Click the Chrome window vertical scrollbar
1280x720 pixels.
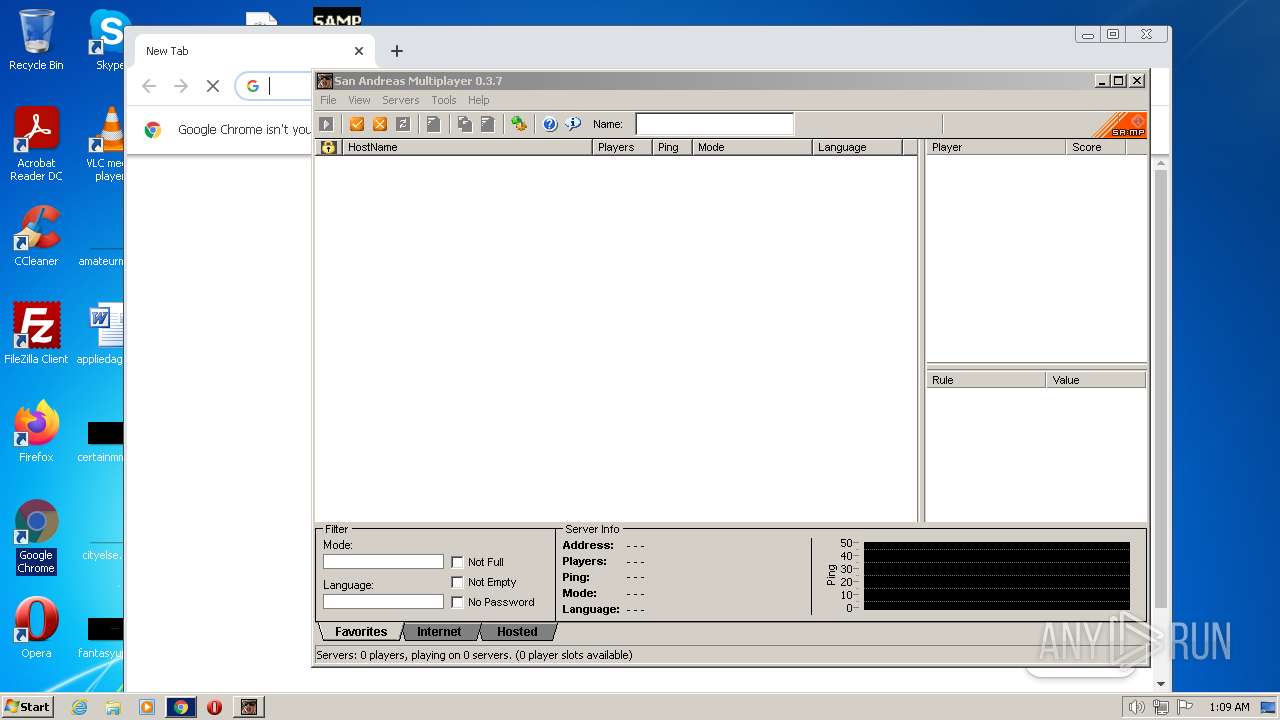coord(1160,390)
